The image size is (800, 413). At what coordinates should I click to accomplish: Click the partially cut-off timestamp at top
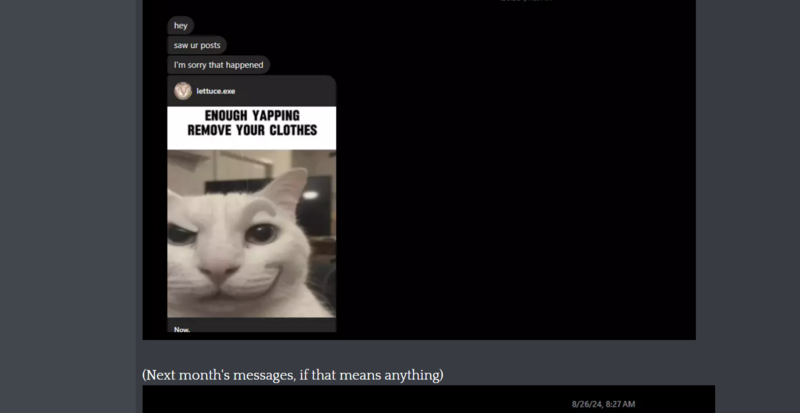(x=525, y=2)
